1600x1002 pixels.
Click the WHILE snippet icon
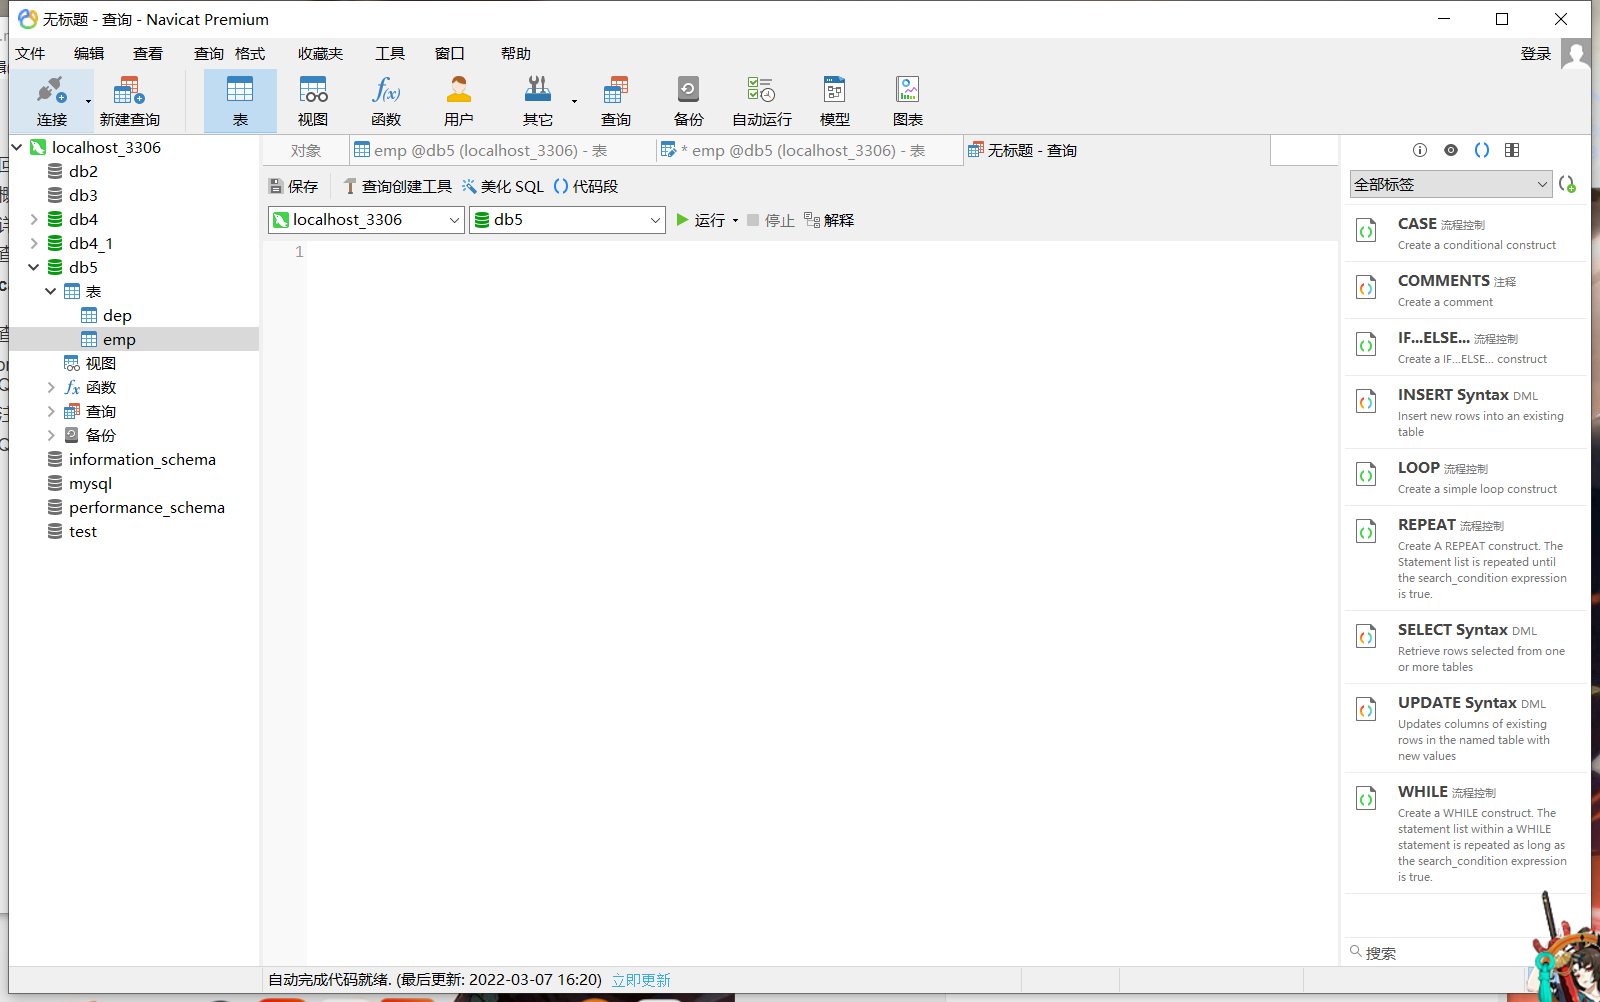tap(1366, 798)
